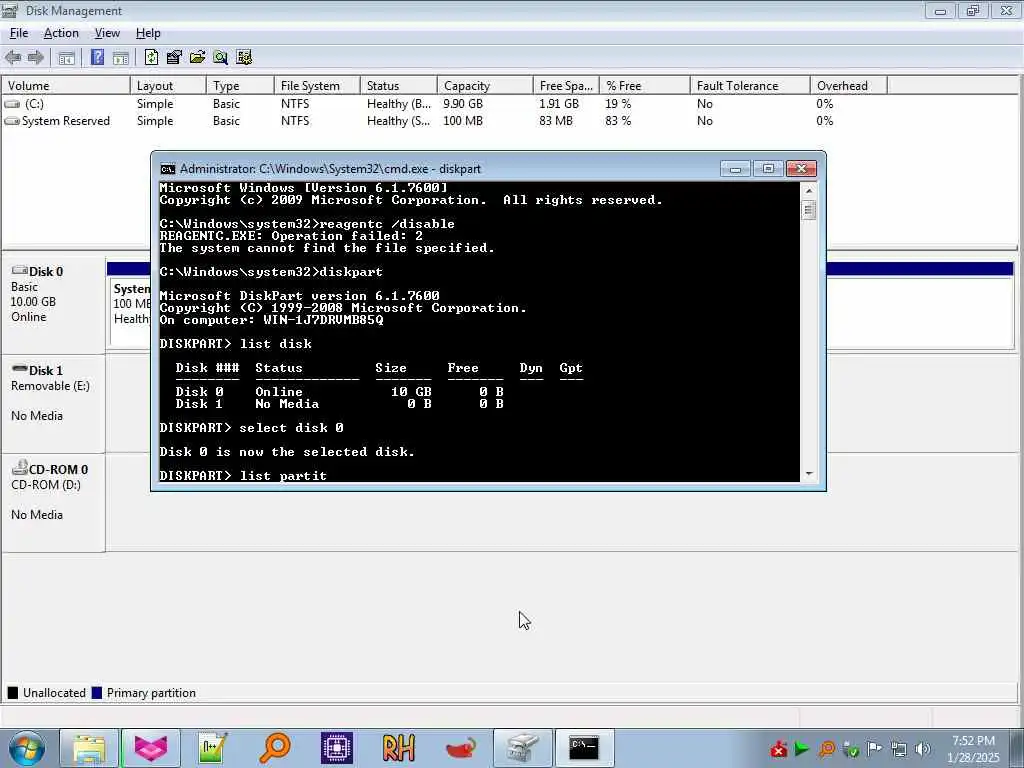Open the notepad-style taskbar icon

(212, 748)
